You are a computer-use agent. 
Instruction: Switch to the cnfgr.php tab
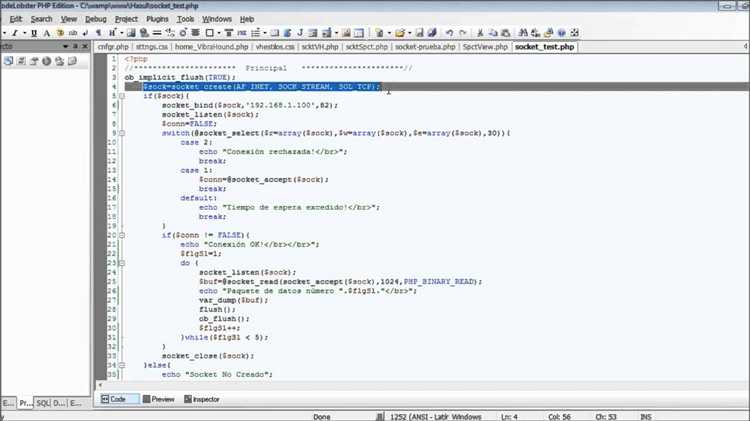coord(113,47)
